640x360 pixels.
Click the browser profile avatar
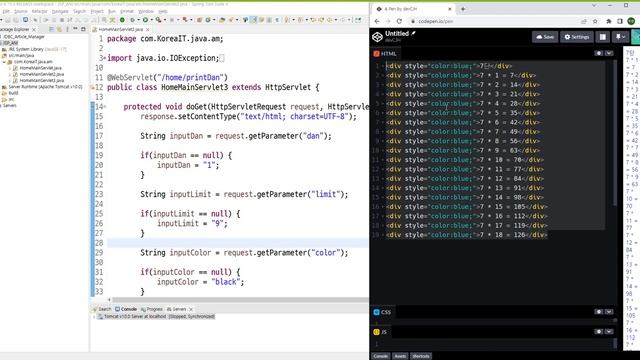click(x=631, y=21)
